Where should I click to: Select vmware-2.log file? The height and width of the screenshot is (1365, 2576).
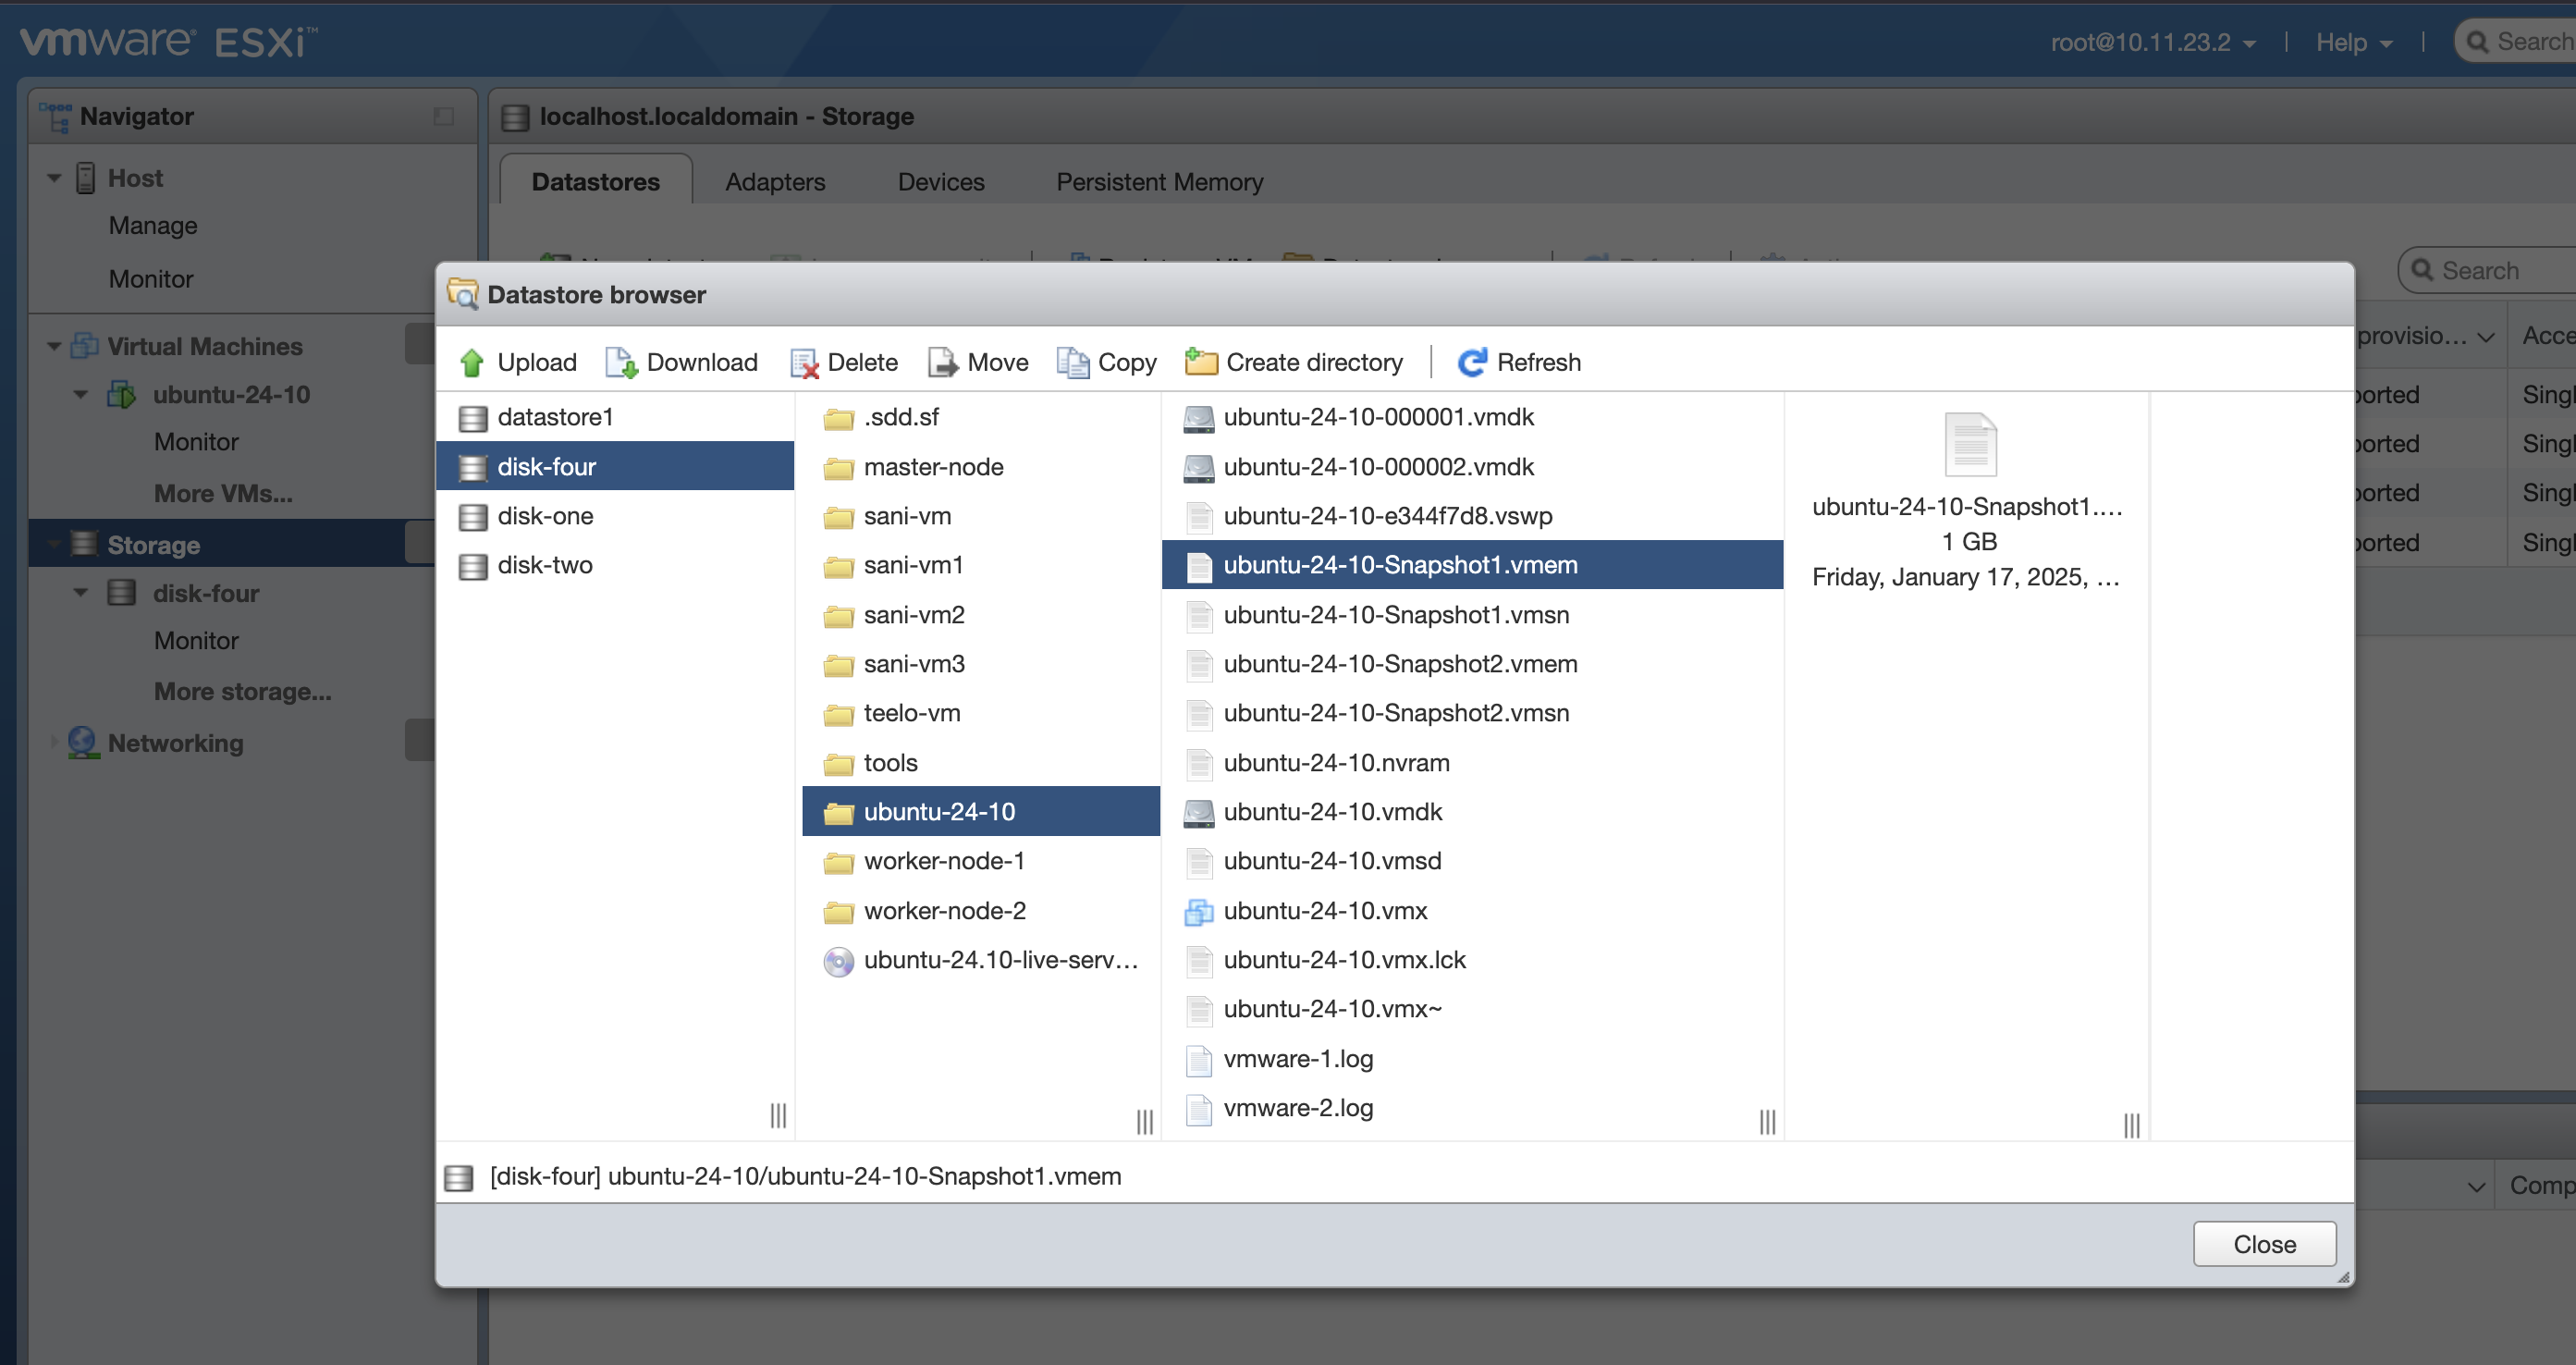coord(1472,1109)
